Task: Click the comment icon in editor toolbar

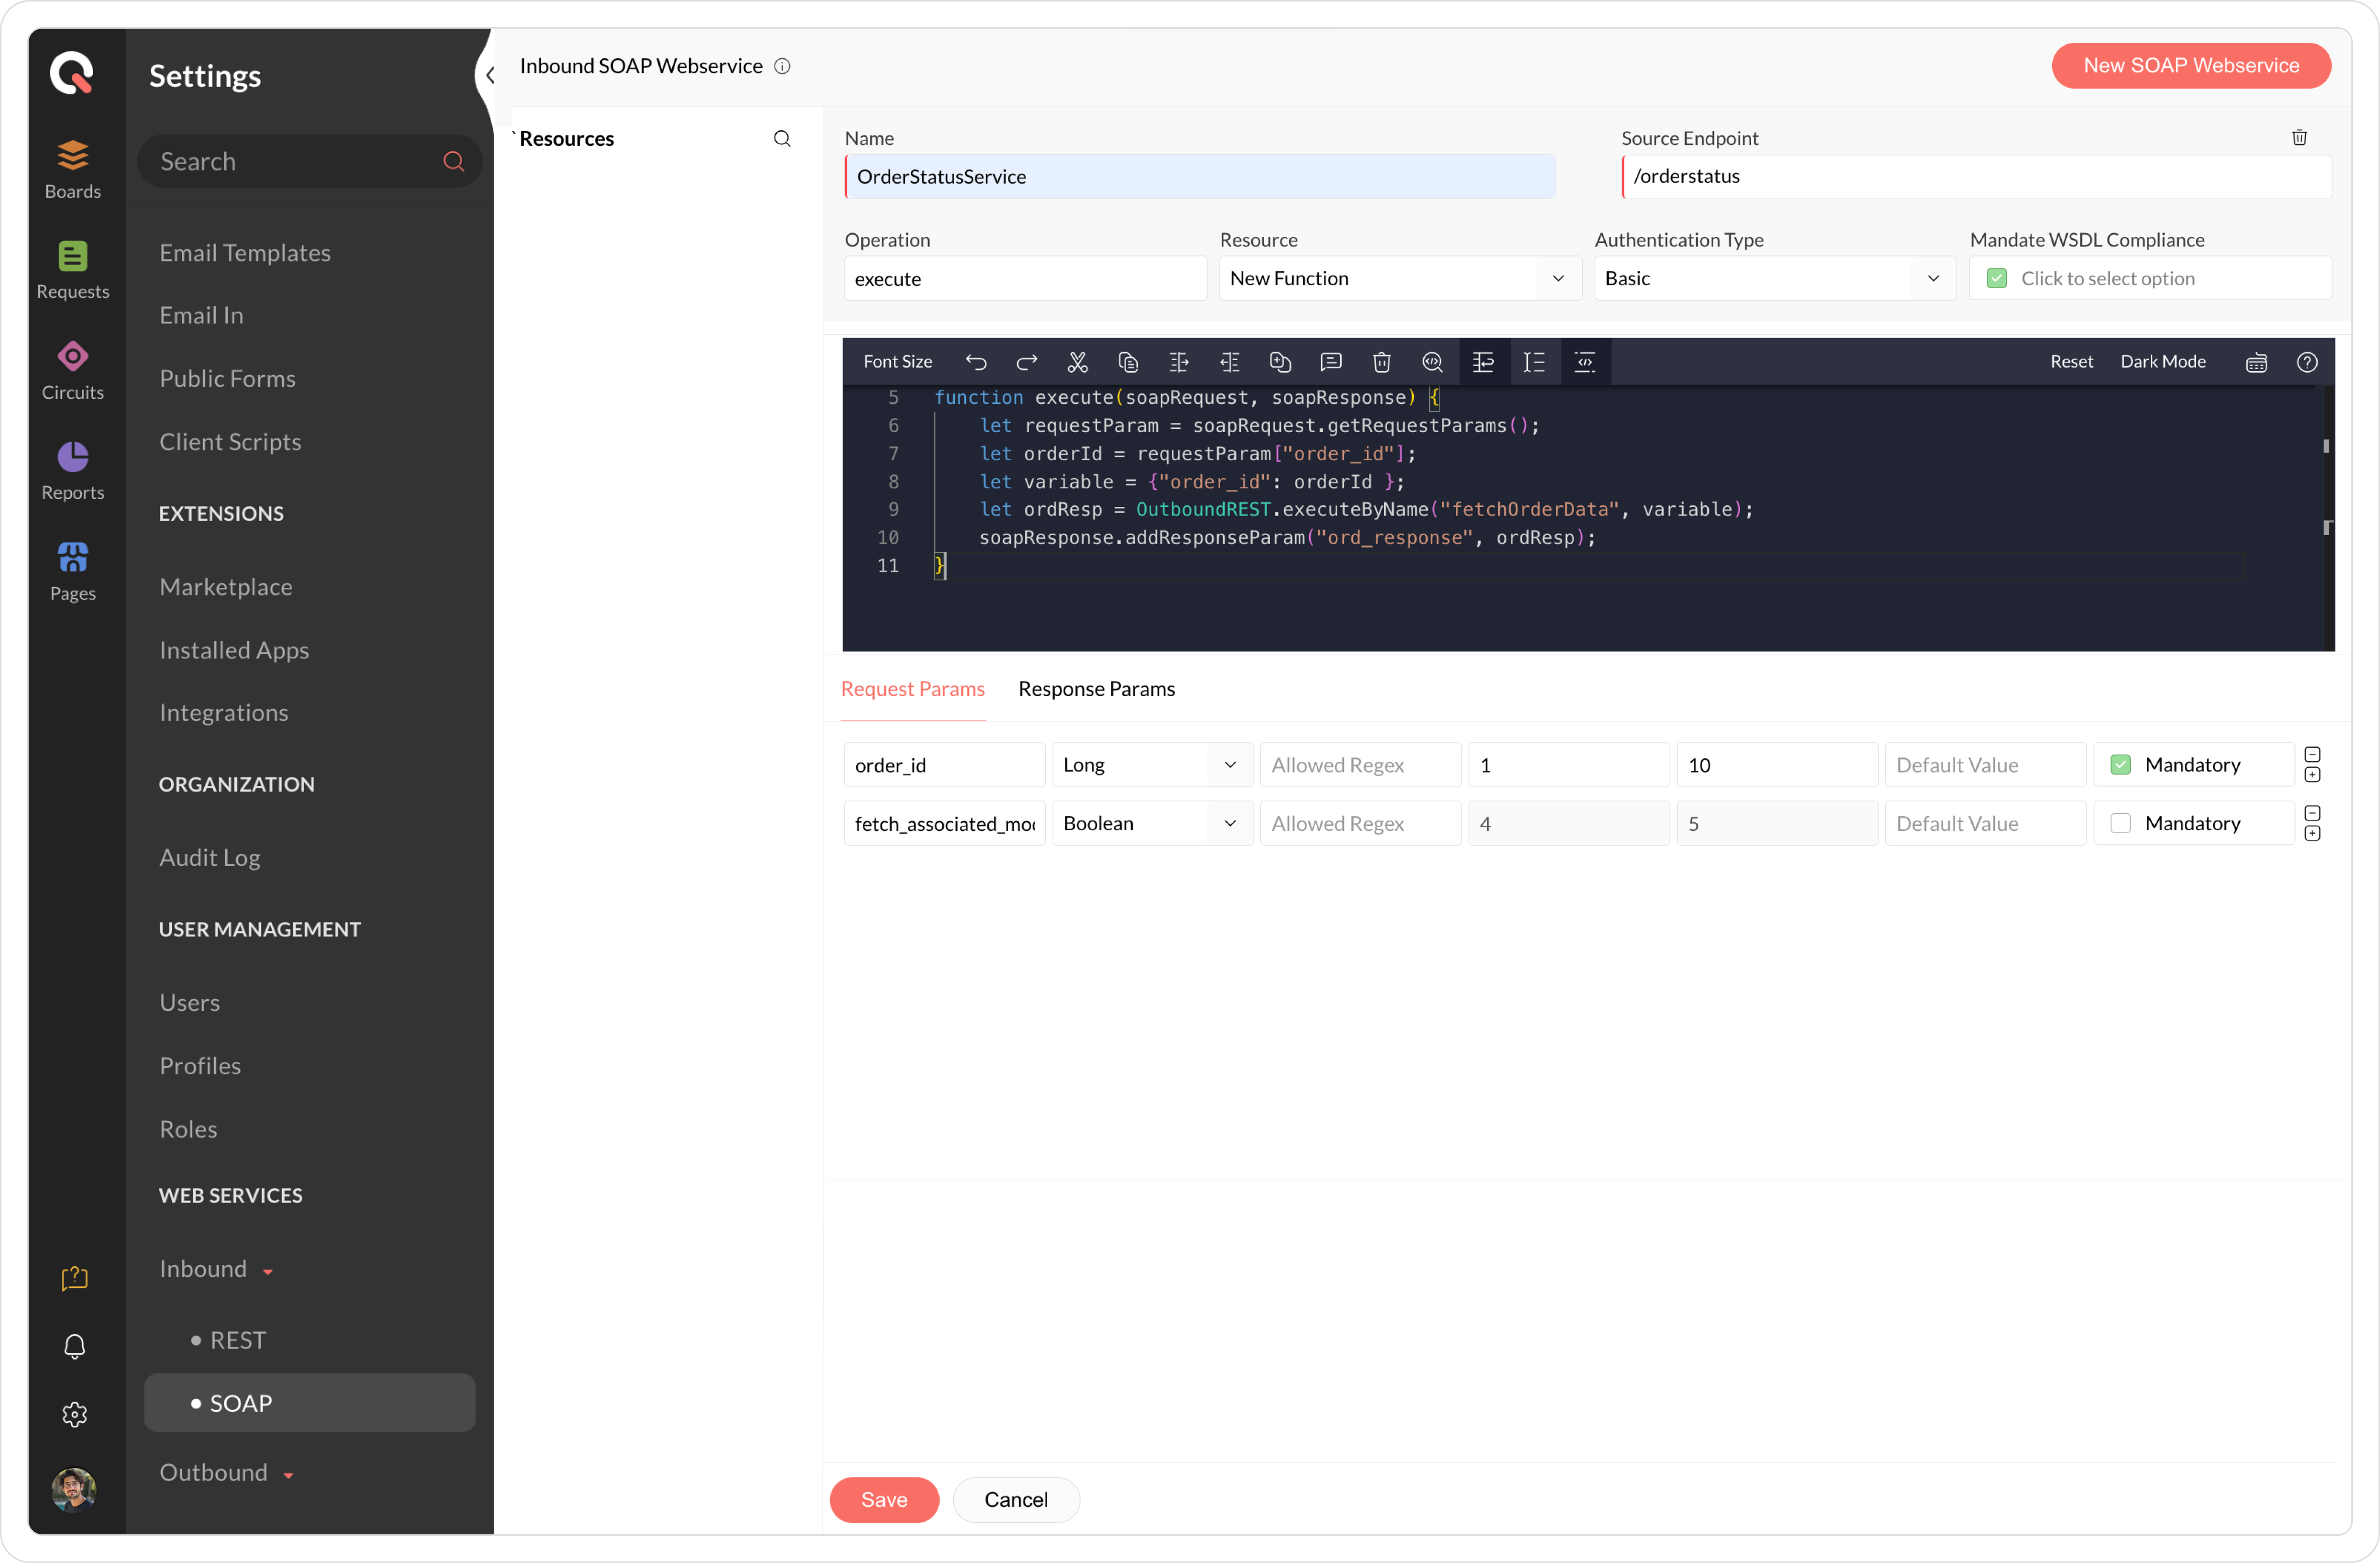Action: point(1330,362)
